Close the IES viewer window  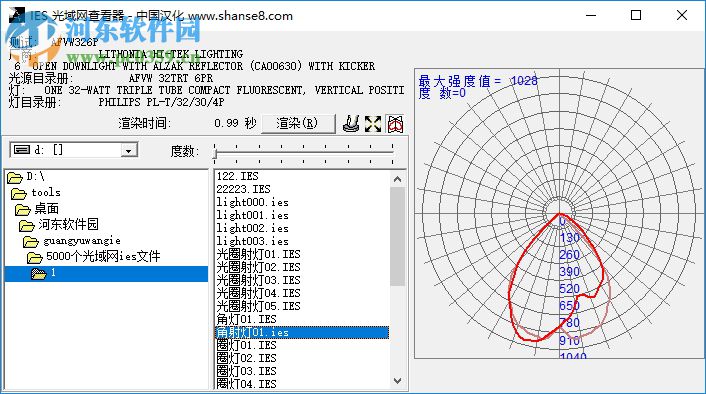682,15
